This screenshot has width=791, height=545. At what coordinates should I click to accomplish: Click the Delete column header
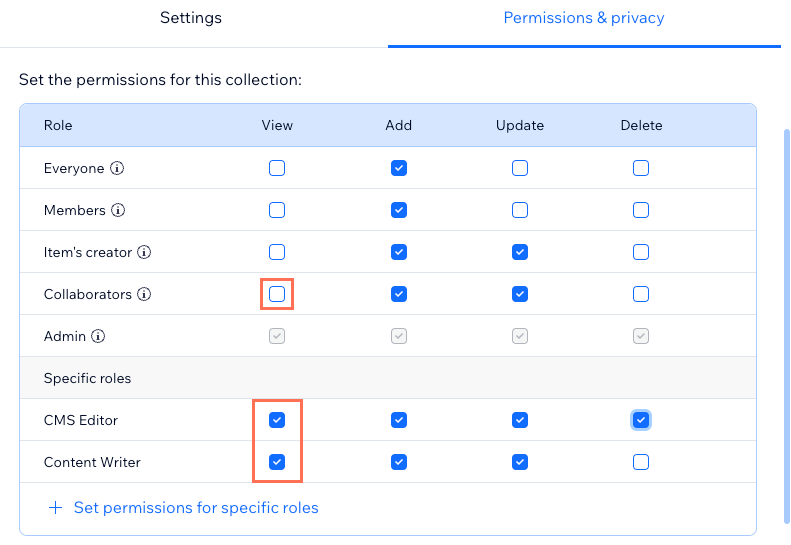(641, 125)
